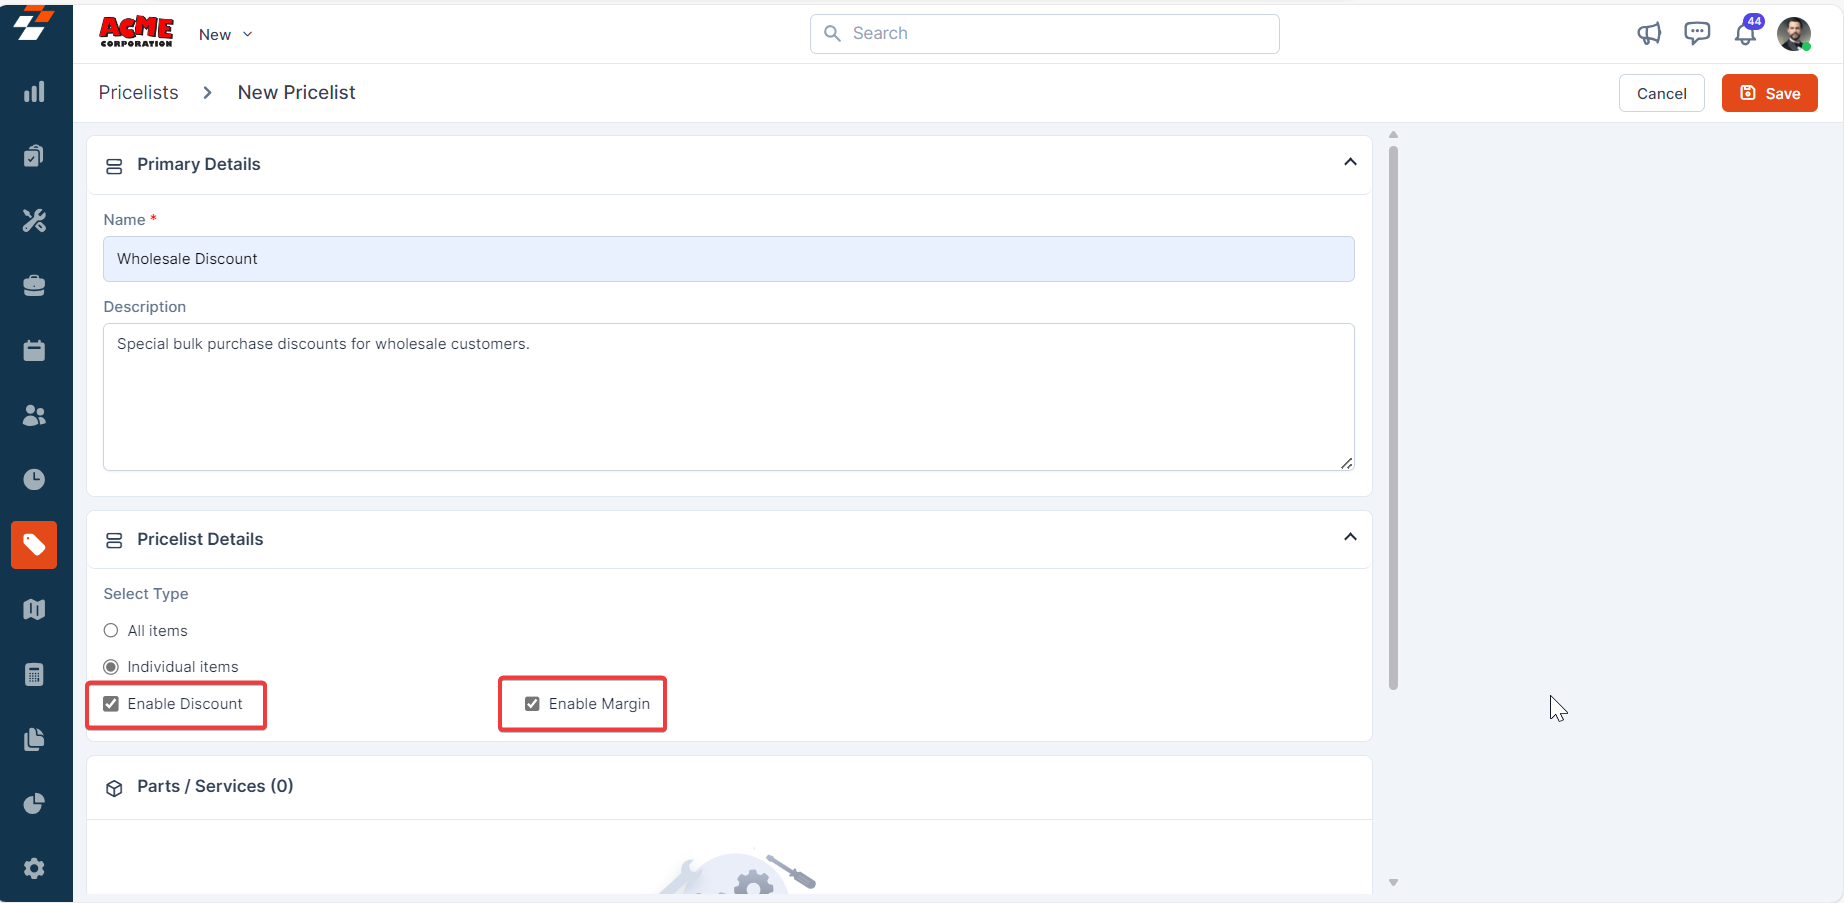Click the Name input with Wholesale Discount
1844x903 pixels.
pyautogui.click(x=728, y=259)
